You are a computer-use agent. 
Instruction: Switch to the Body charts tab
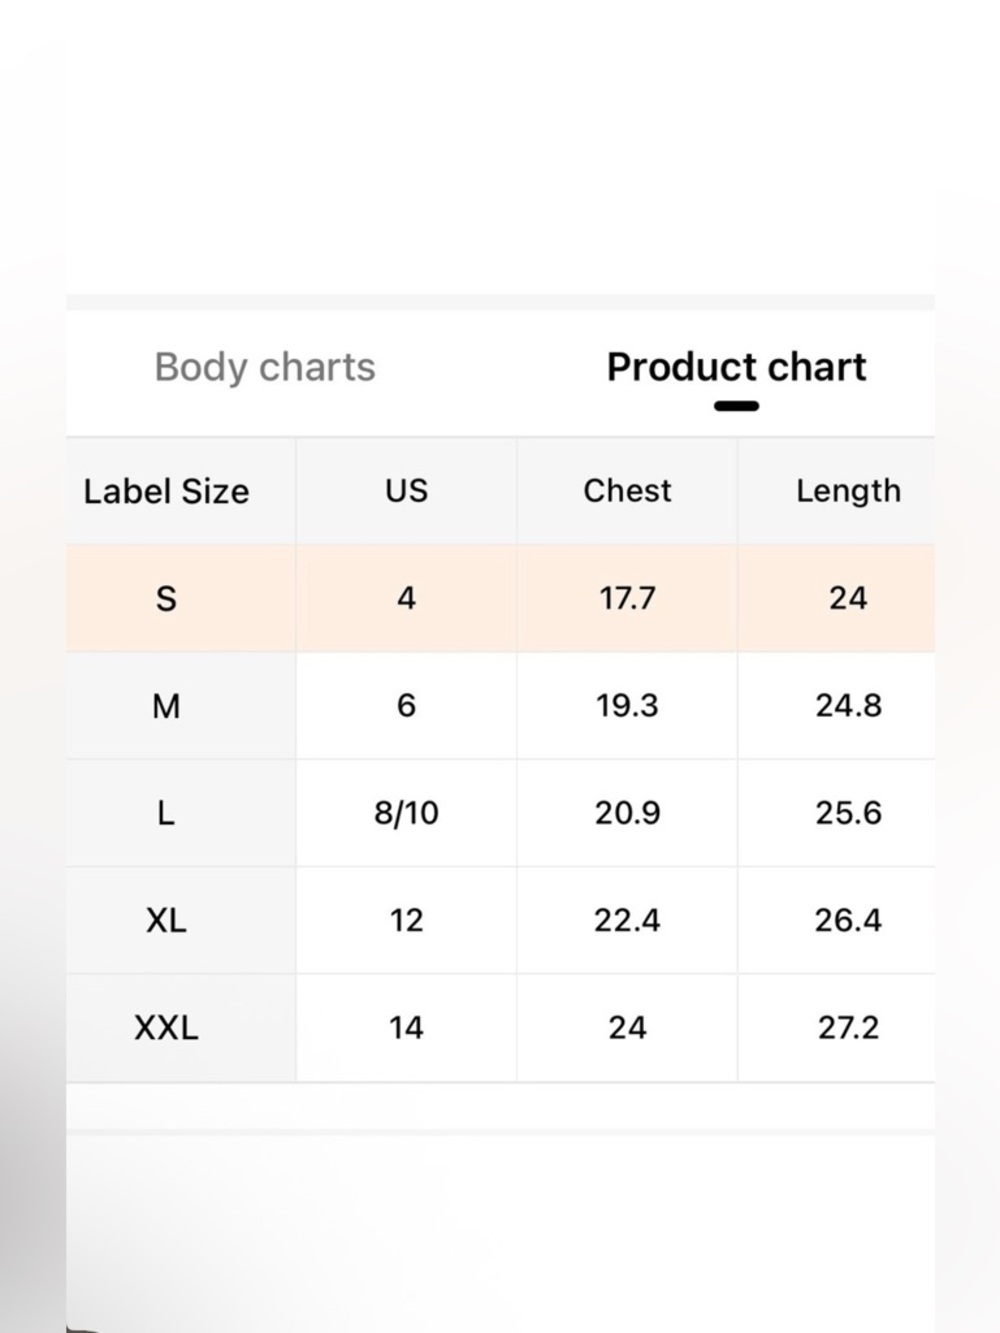[x=265, y=367]
